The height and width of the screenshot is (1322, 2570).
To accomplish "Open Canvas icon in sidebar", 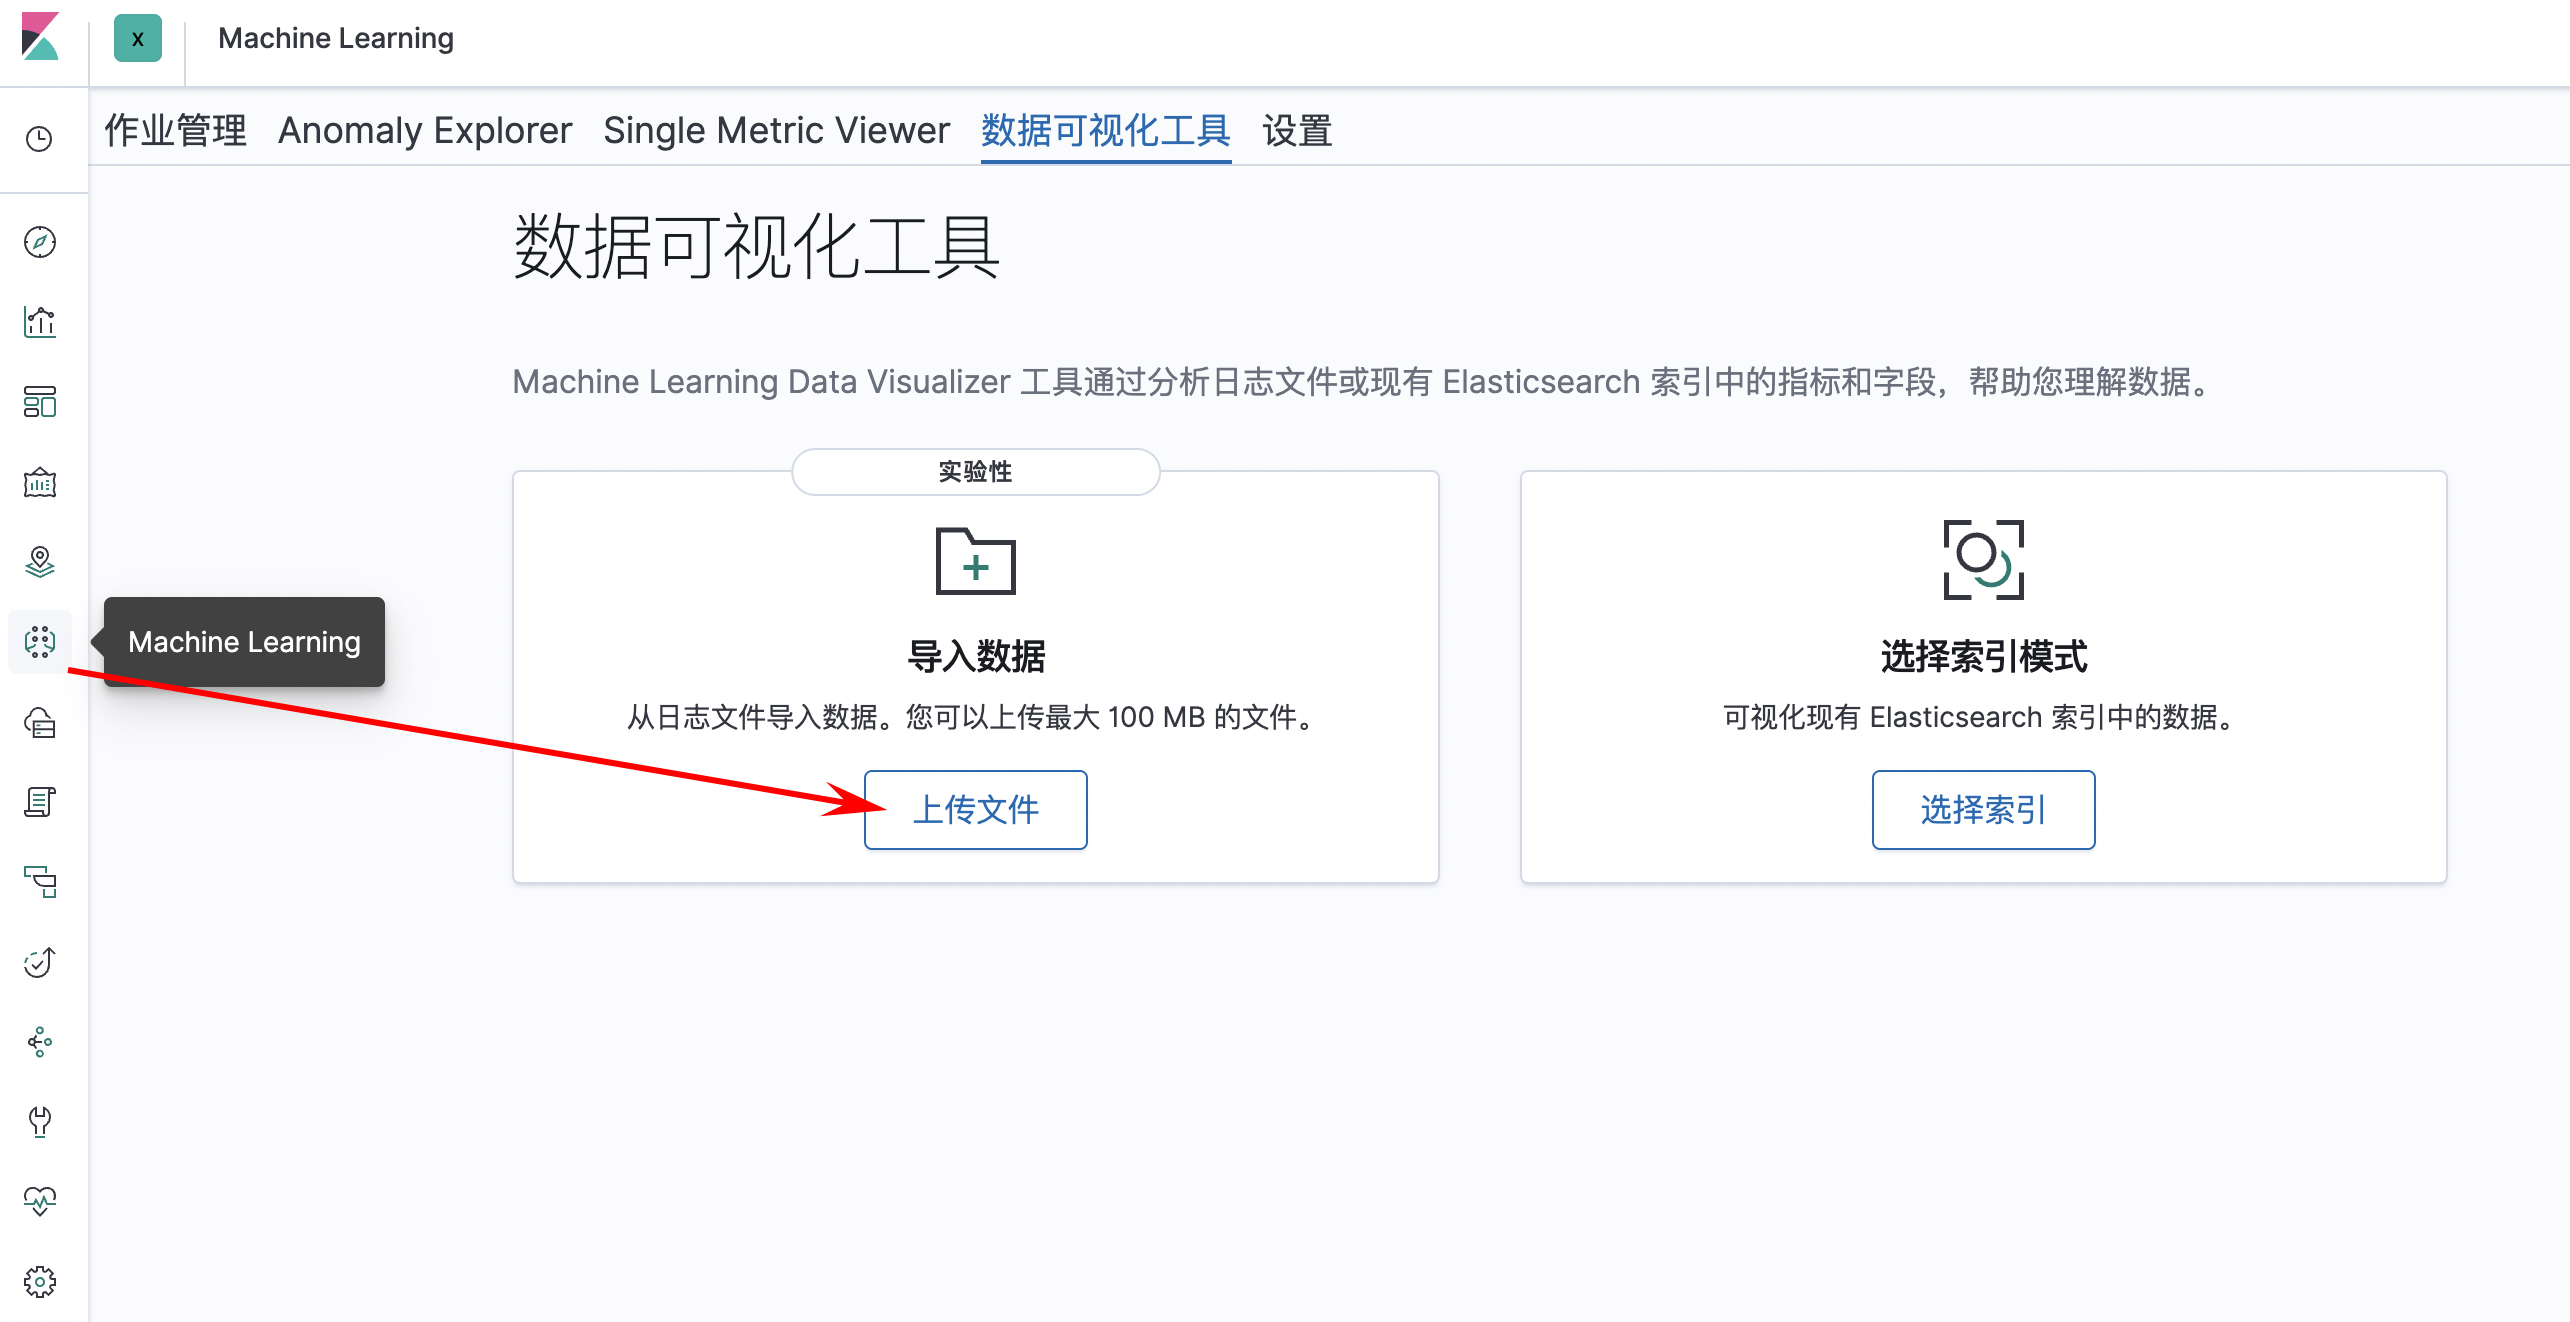I will pos(39,482).
